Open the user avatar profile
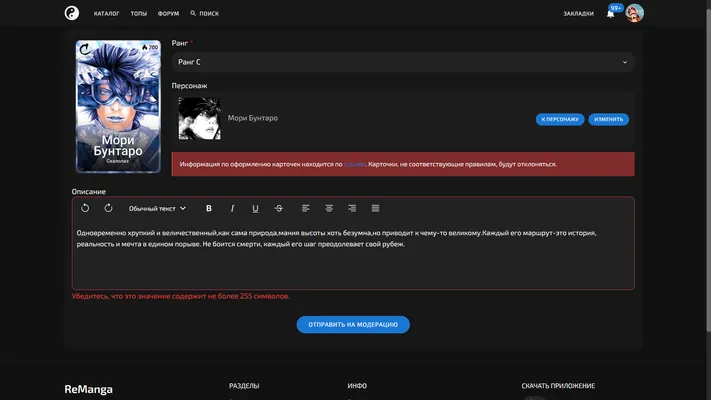 tap(634, 13)
